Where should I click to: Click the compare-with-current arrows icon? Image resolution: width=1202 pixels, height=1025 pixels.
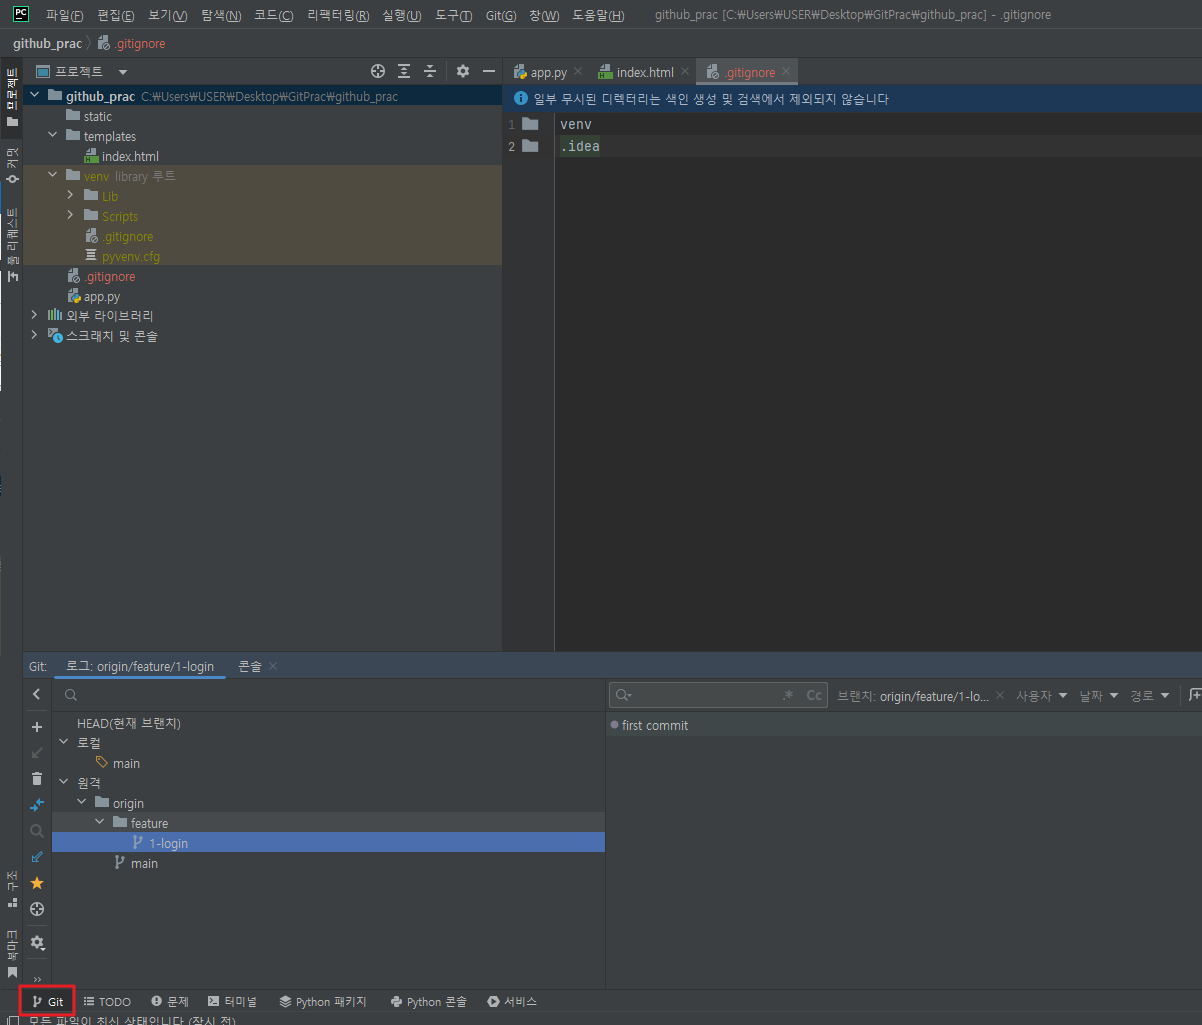click(x=37, y=805)
